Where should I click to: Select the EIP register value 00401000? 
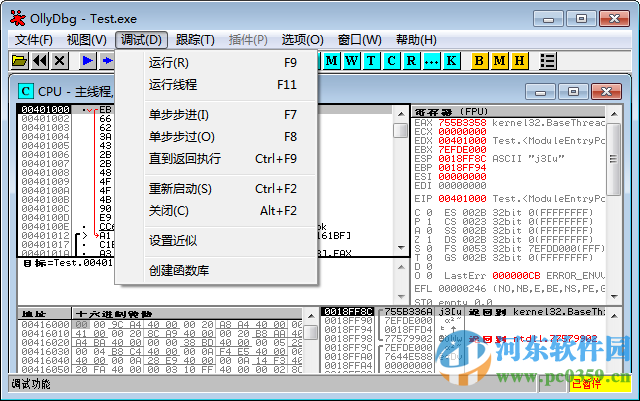462,198
